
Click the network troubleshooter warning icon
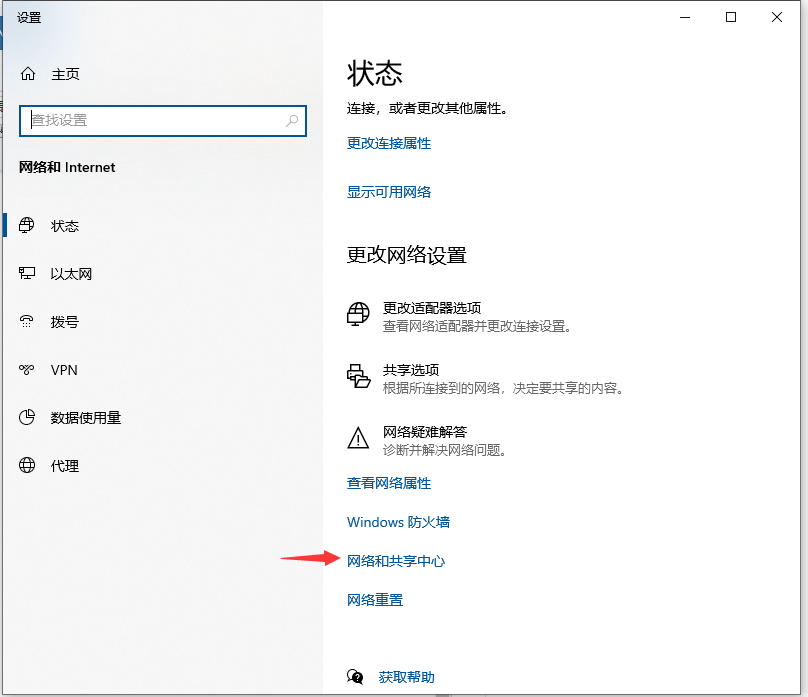(358, 439)
